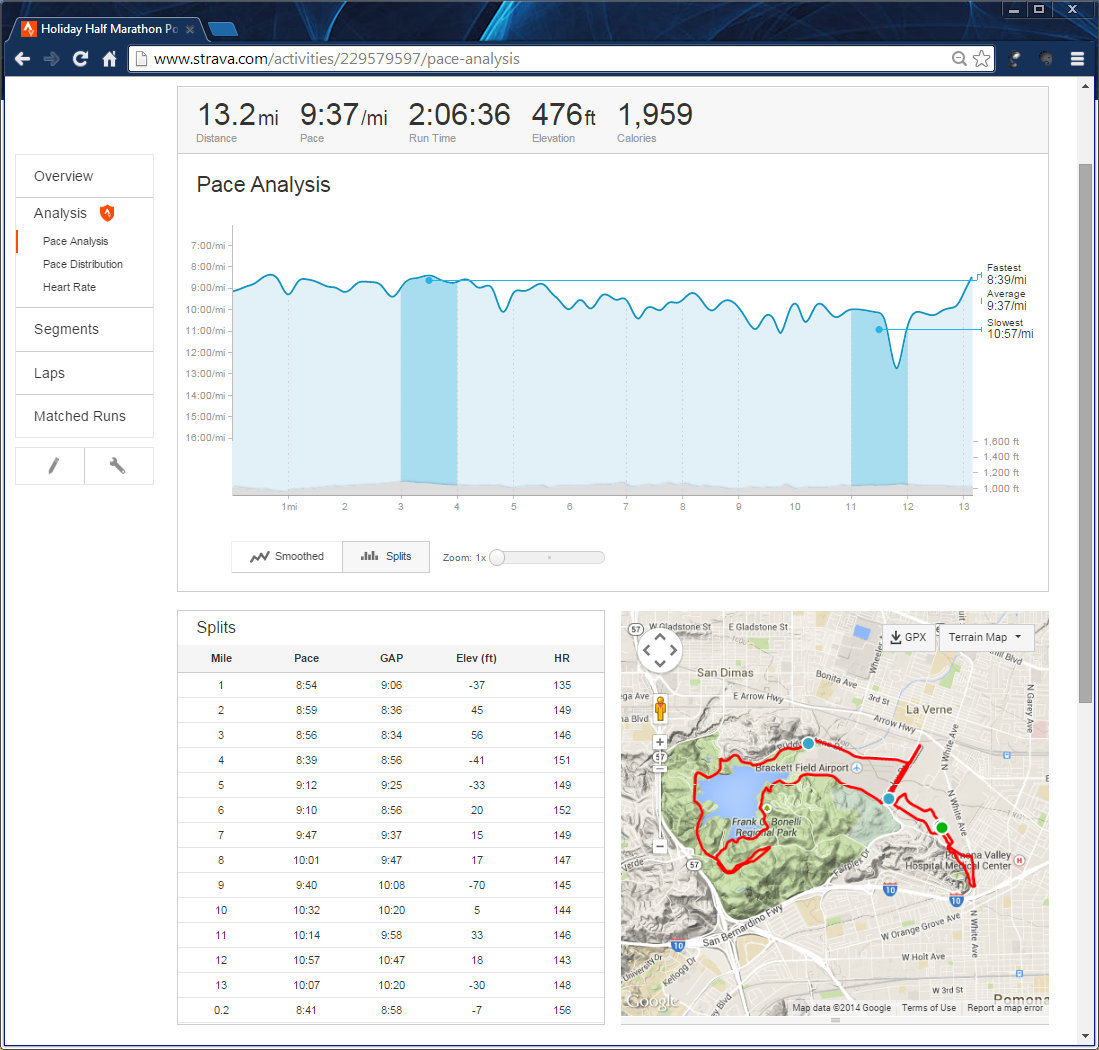
Task: Go to browser home page icon
Action: pyautogui.click(x=110, y=59)
